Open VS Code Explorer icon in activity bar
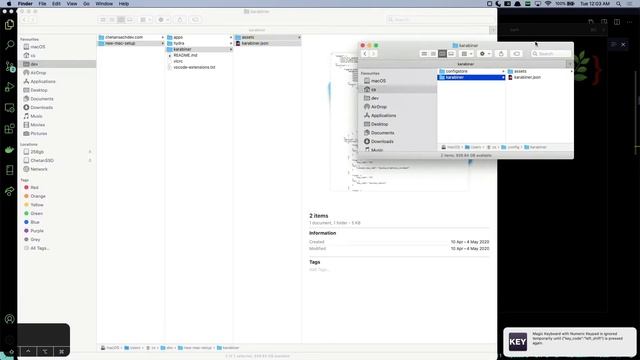Viewport: 640px width, 360px height. coord(9,24)
